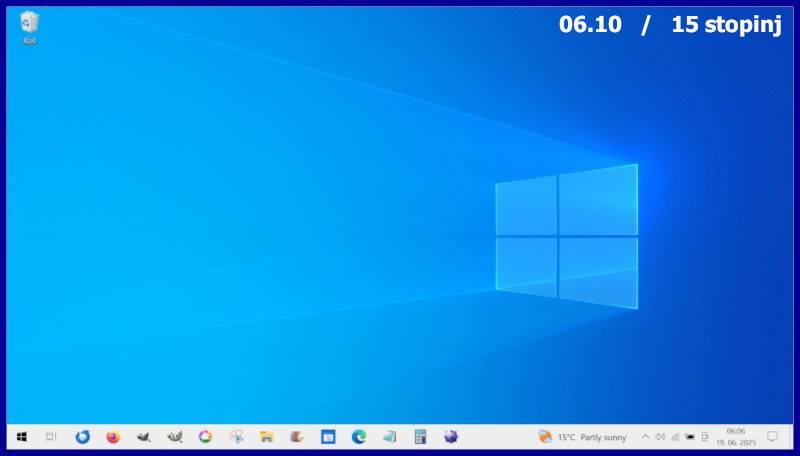Screen dimensions: 800x456
Task: Launch GIMP Wilber icon on the taskbar
Action: click(174, 437)
